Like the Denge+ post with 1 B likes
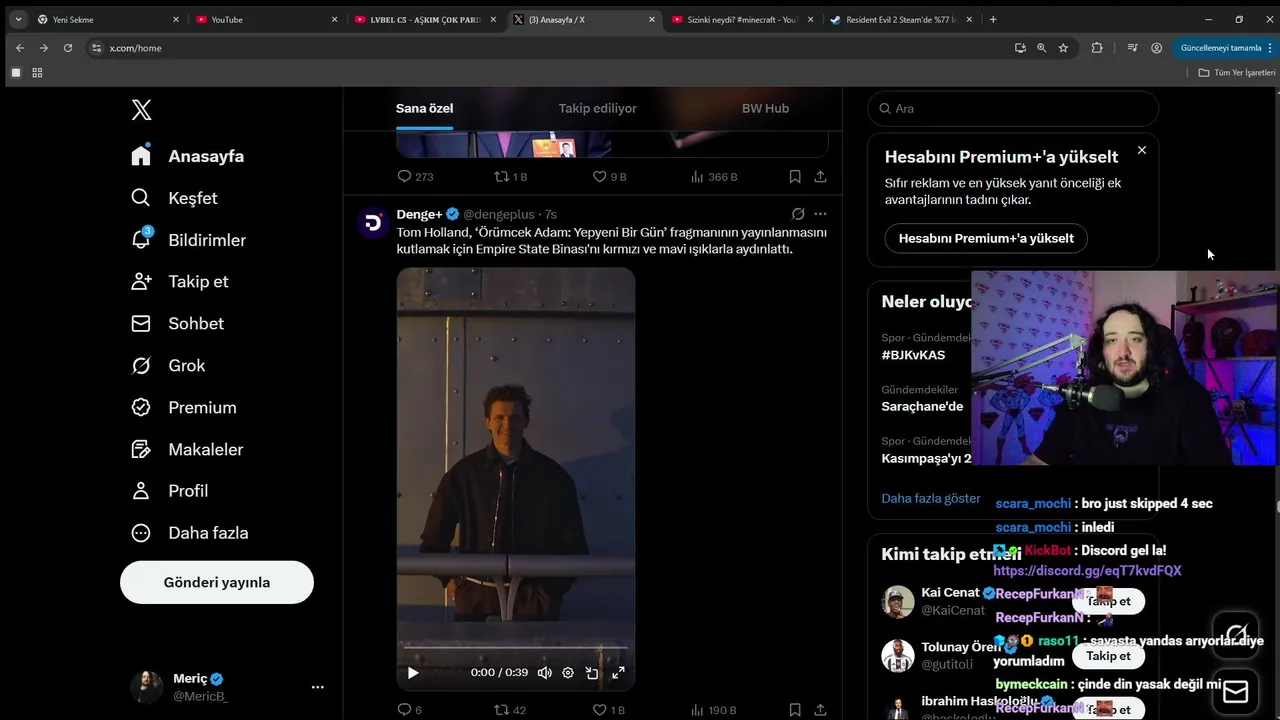 tap(609, 710)
